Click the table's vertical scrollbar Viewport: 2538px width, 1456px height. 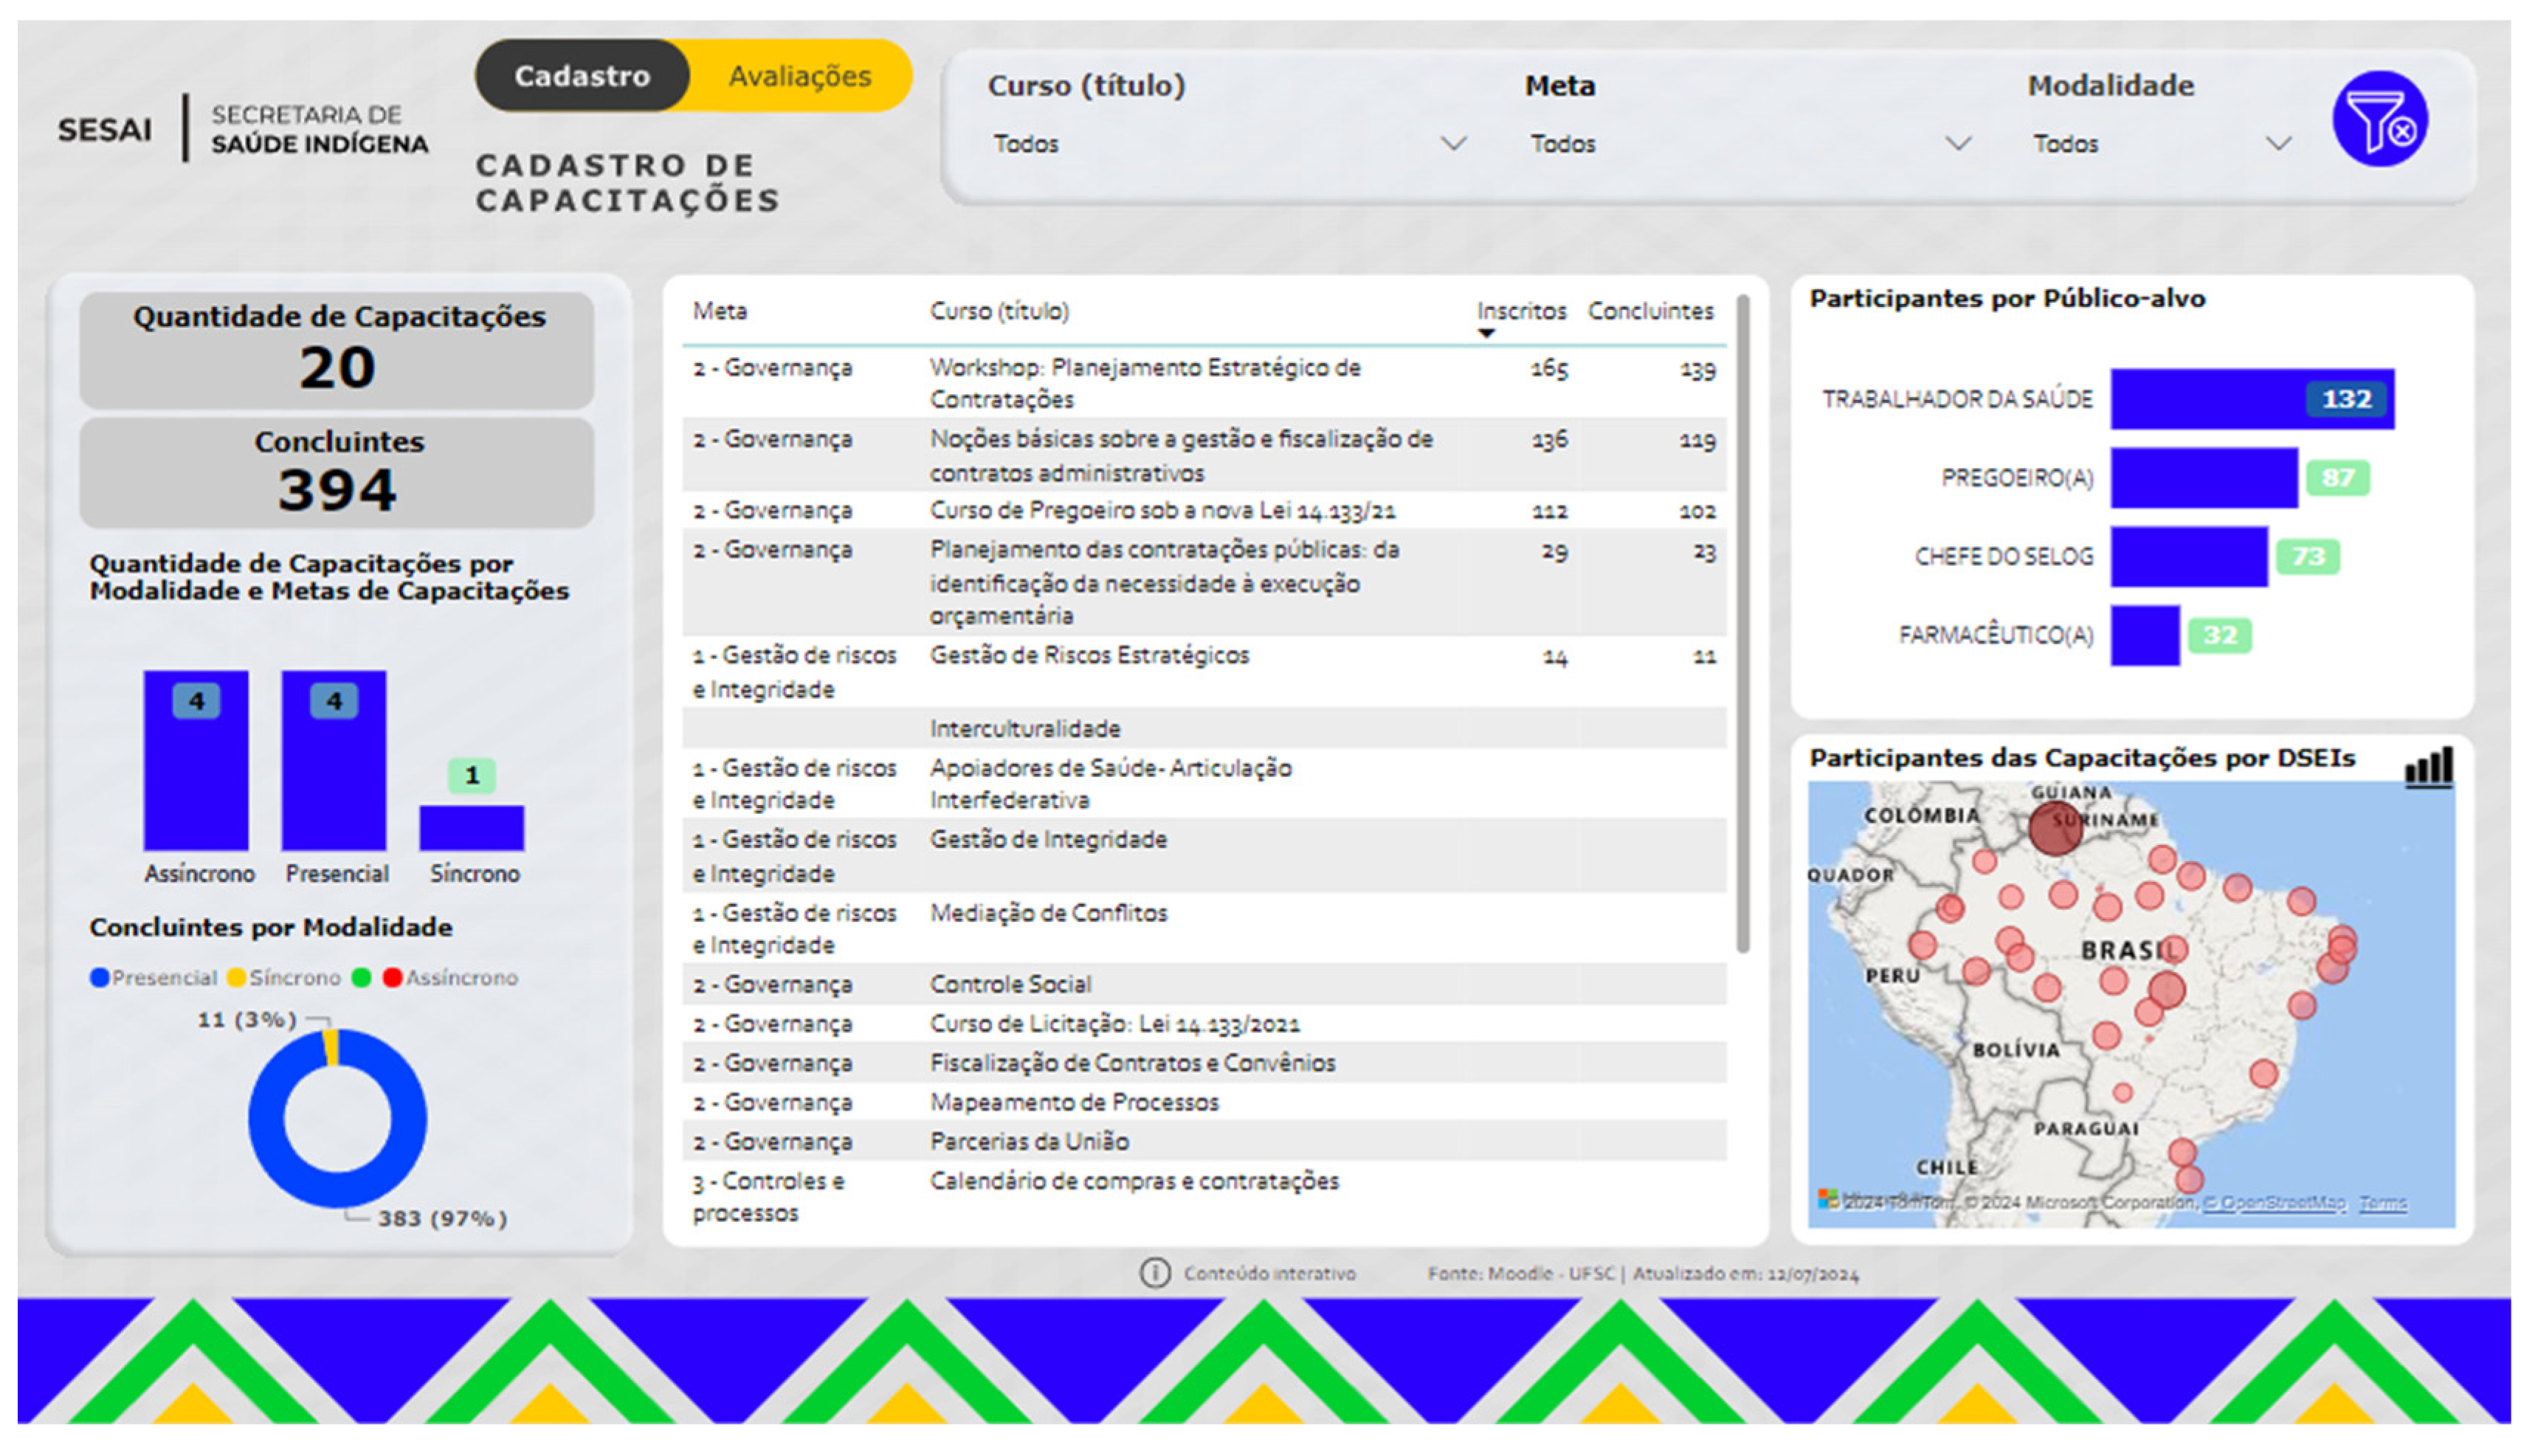[x=1742, y=624]
